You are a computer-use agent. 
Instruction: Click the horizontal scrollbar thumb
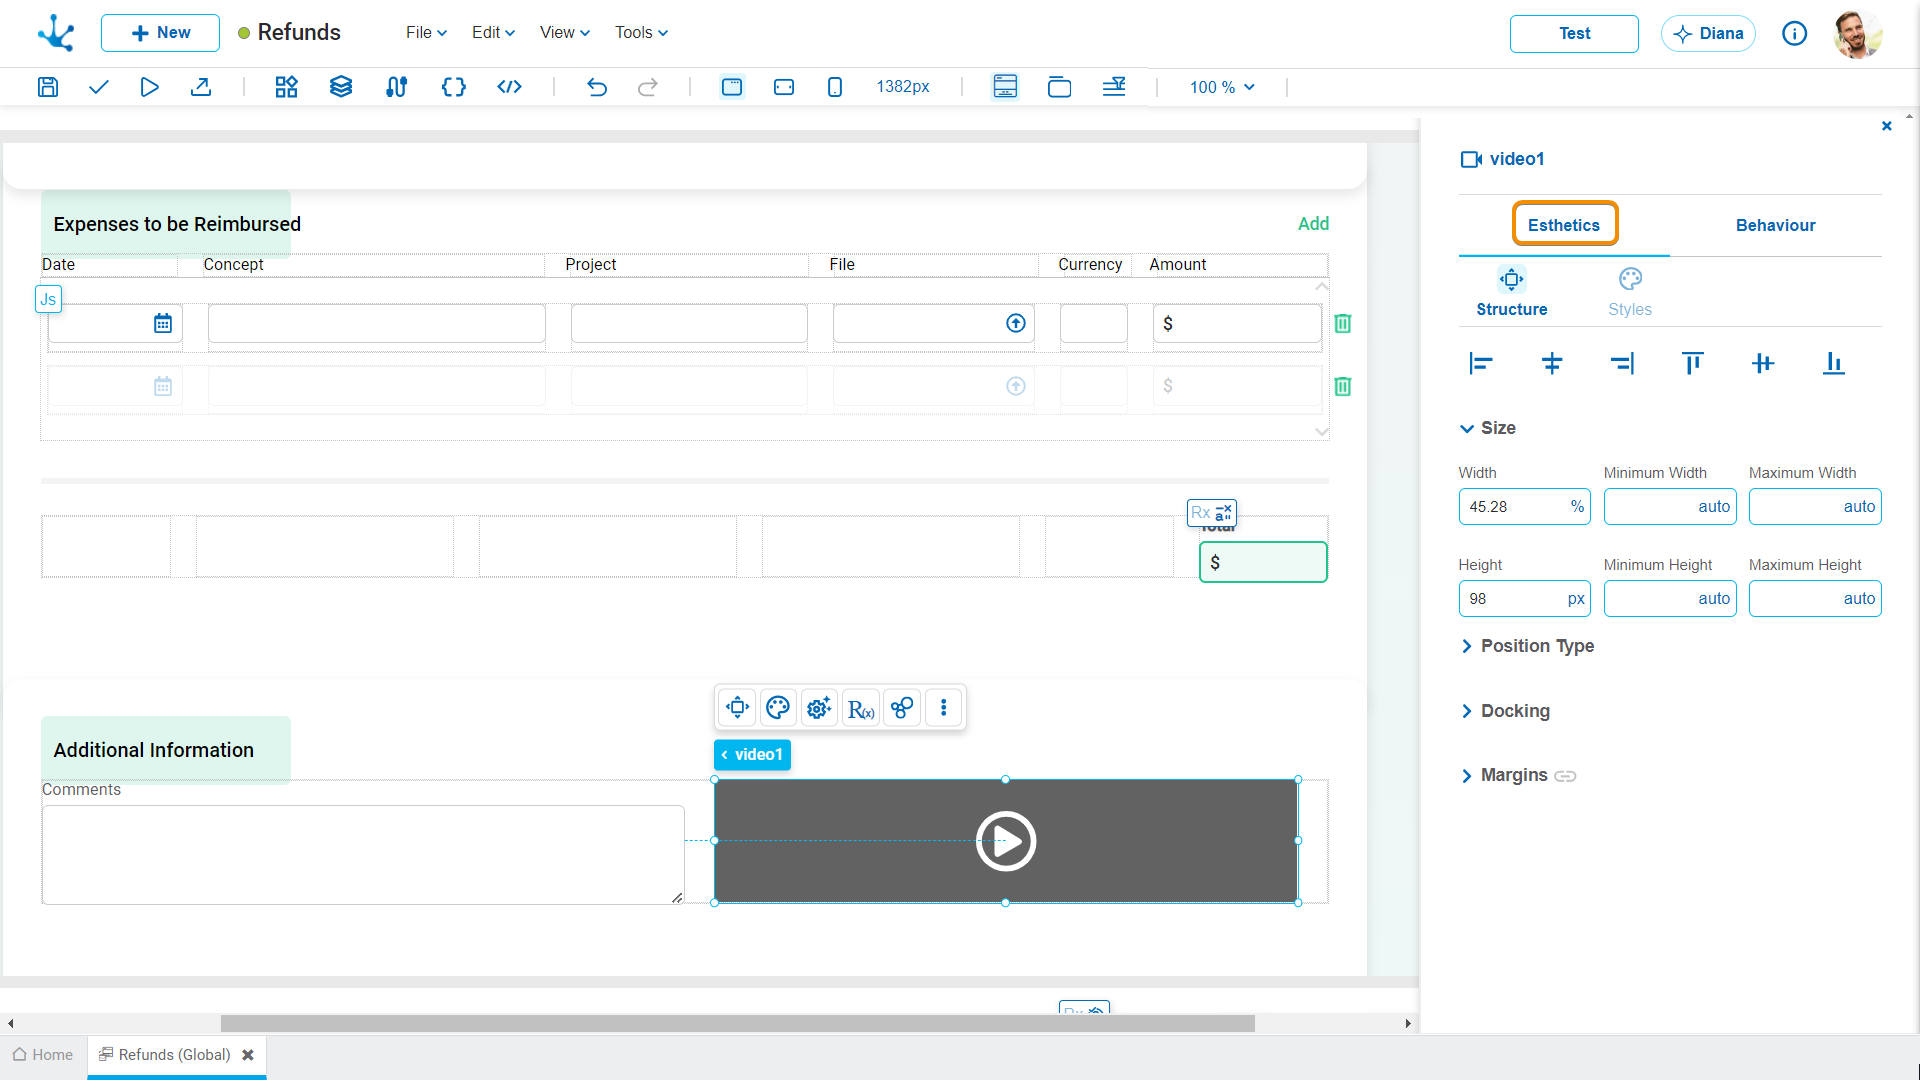tap(737, 1023)
